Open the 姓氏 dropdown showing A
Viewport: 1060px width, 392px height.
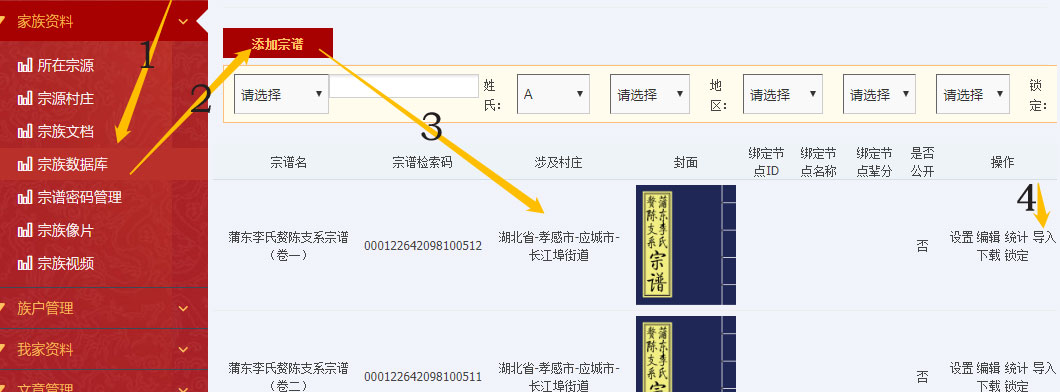point(553,94)
